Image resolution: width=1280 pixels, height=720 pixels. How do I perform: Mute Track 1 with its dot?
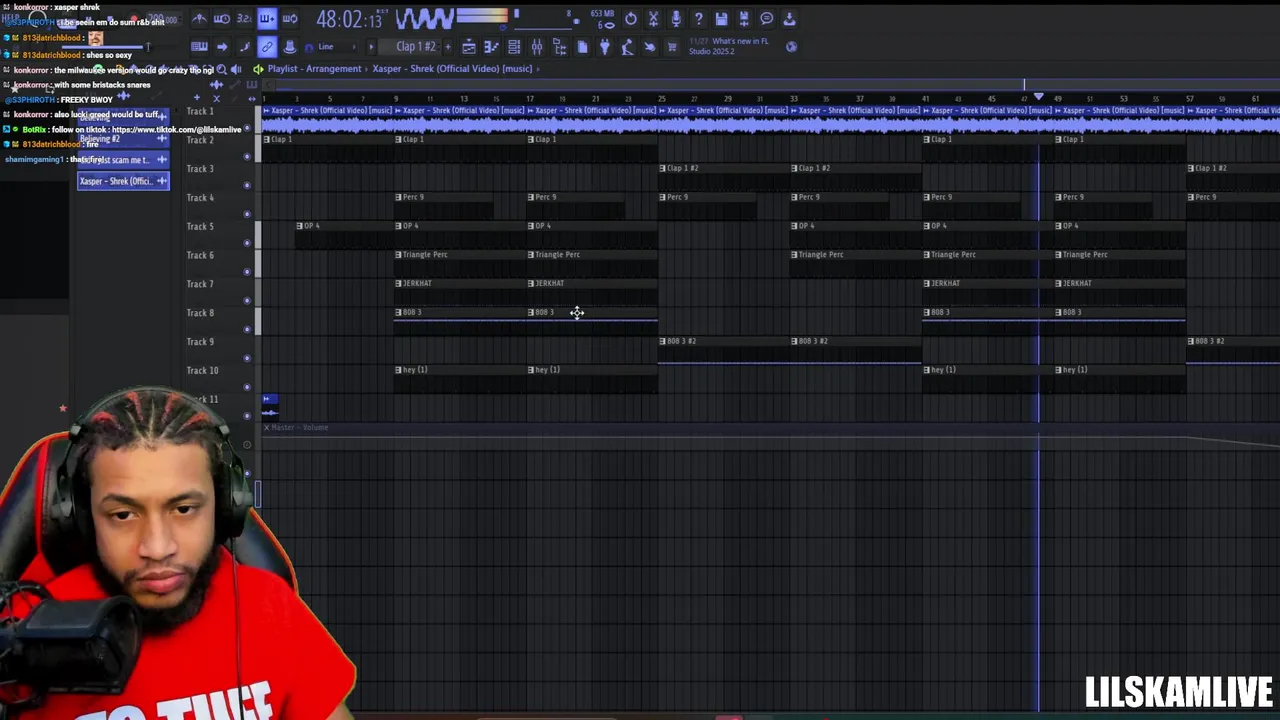(x=247, y=127)
